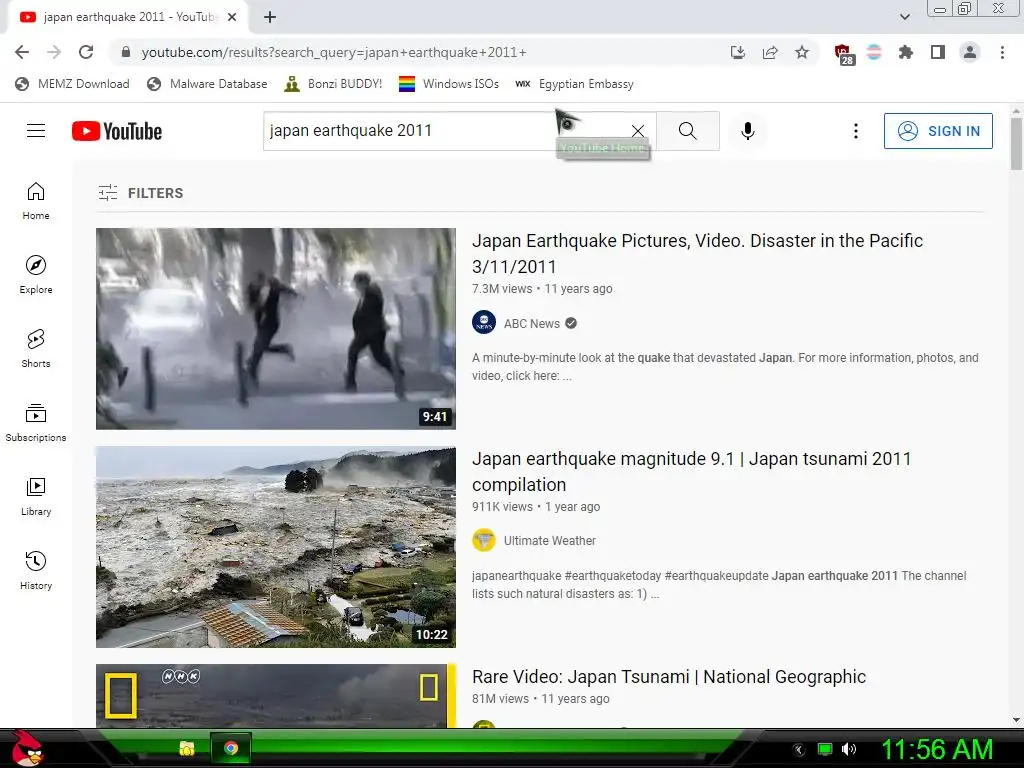Click the scrollbar down arrow

pyautogui.click(x=1016, y=720)
